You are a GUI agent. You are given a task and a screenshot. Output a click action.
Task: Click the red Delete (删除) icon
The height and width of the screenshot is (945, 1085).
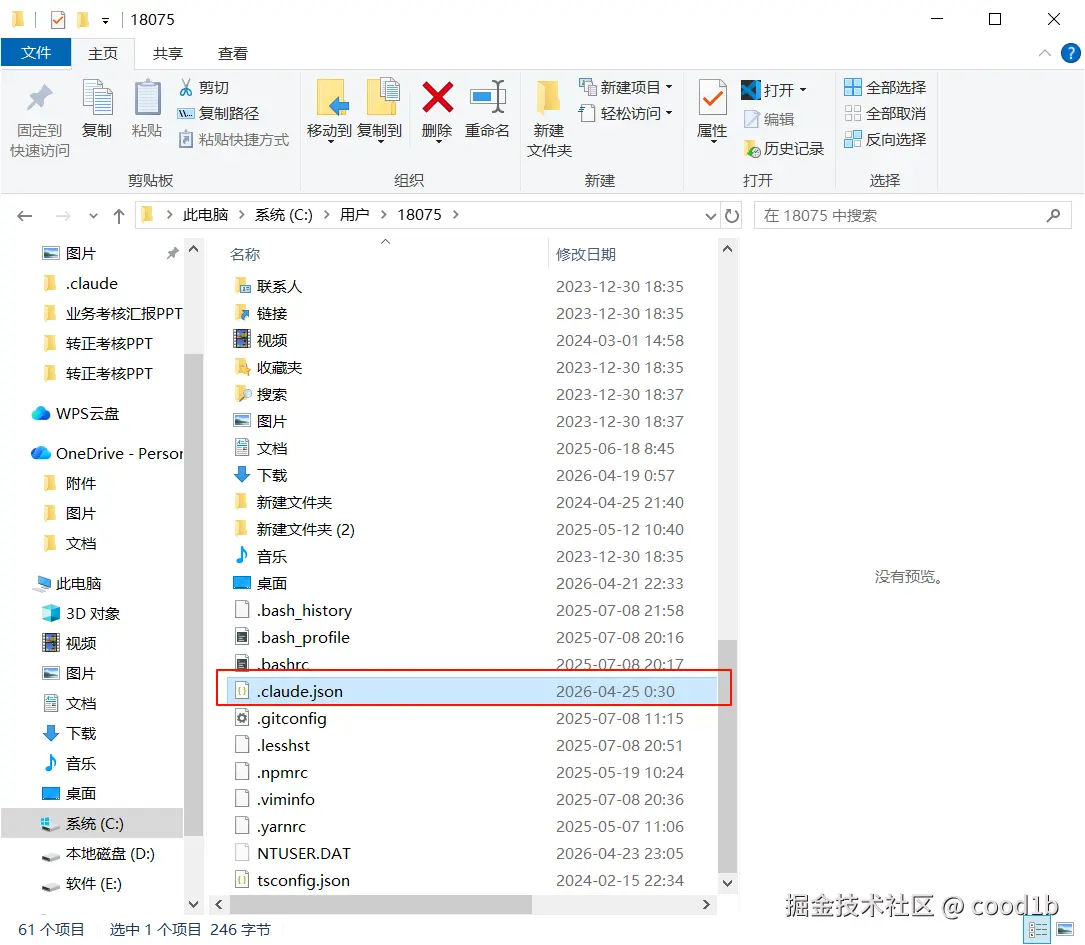pyautogui.click(x=437, y=98)
